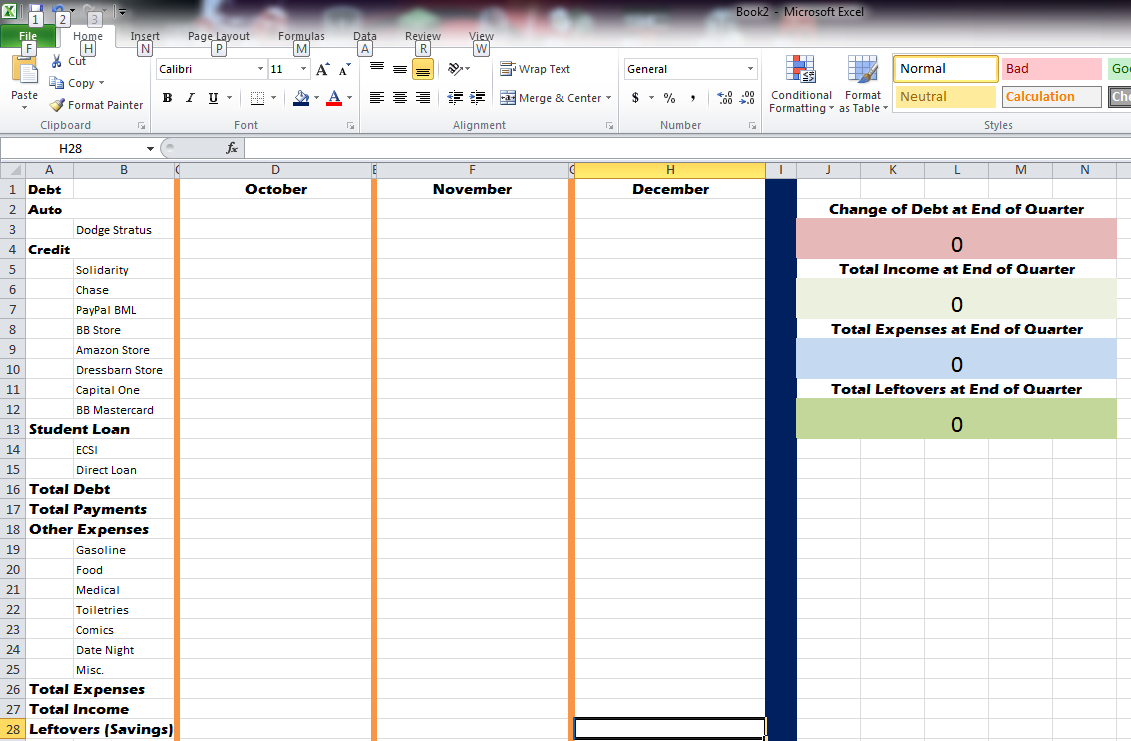1131x741 pixels.
Task: Switch to the Page Layout tab
Action: [x=219, y=36]
